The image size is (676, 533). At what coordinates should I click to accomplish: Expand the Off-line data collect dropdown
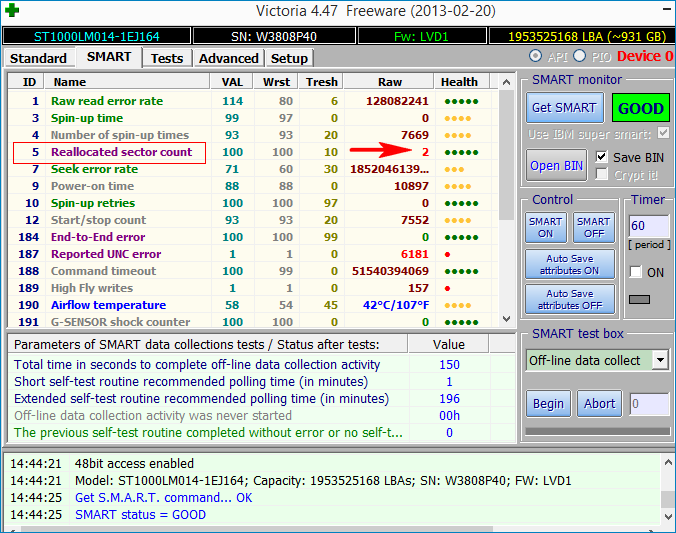pos(660,360)
